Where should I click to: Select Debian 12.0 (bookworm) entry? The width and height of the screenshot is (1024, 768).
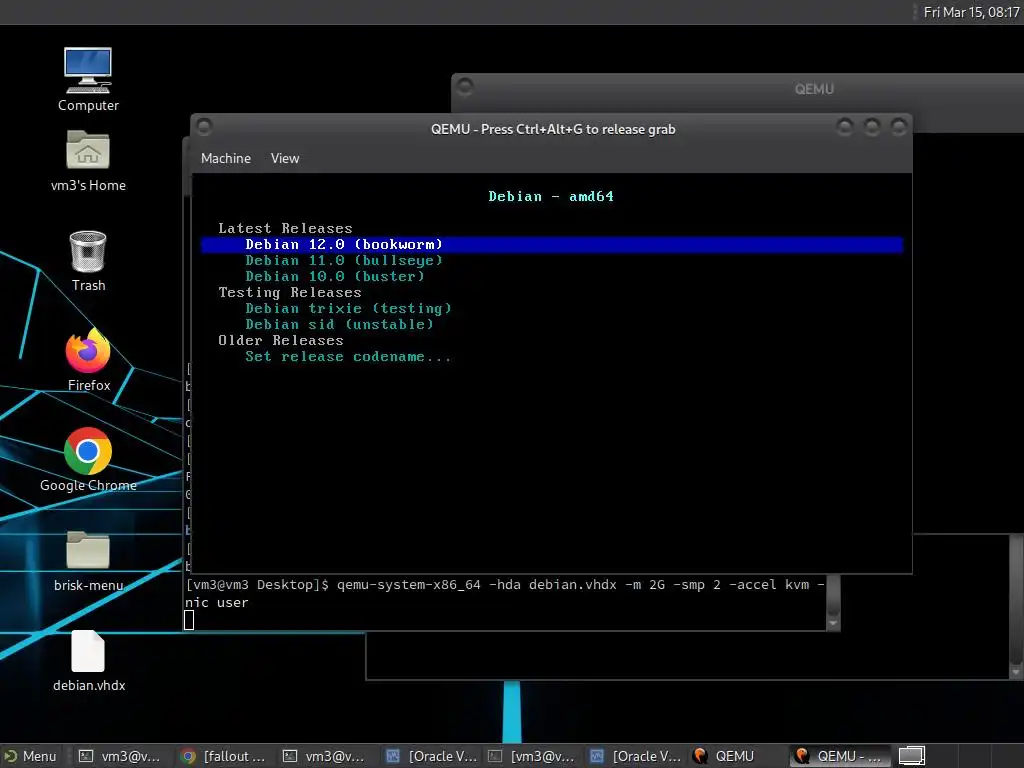pyautogui.click(x=552, y=244)
